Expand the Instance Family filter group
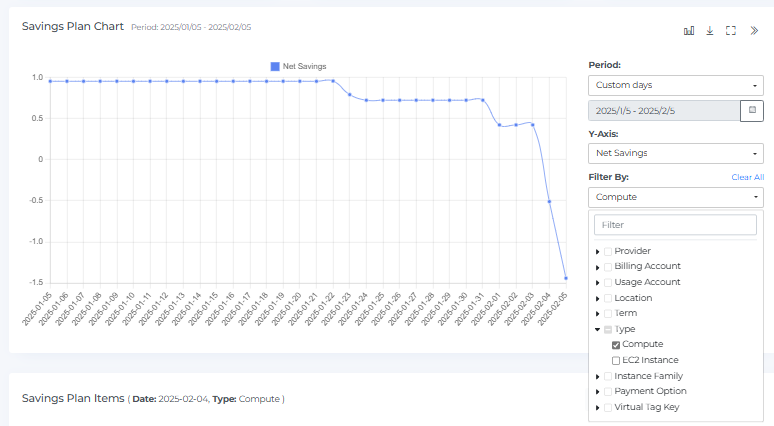The width and height of the screenshot is (774, 426). (598, 377)
